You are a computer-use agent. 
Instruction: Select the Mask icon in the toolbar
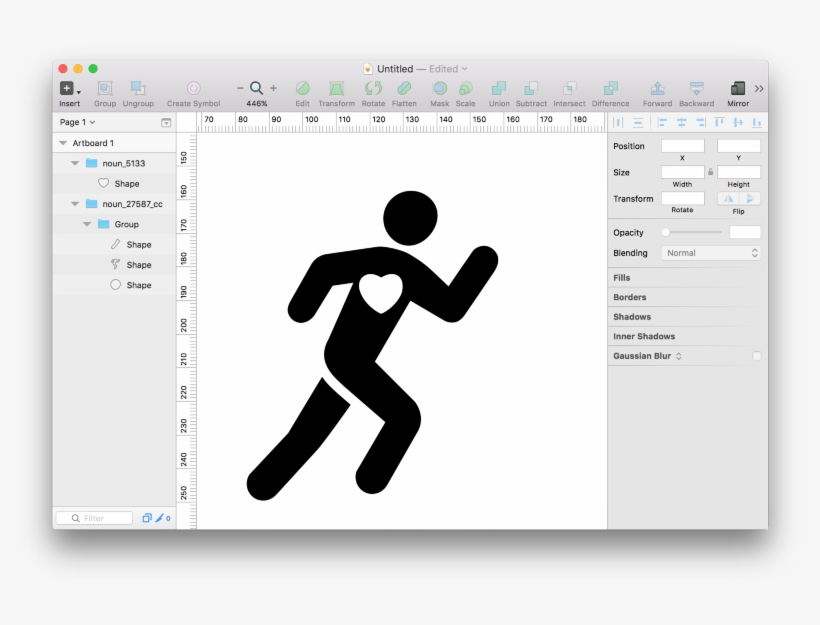click(438, 88)
